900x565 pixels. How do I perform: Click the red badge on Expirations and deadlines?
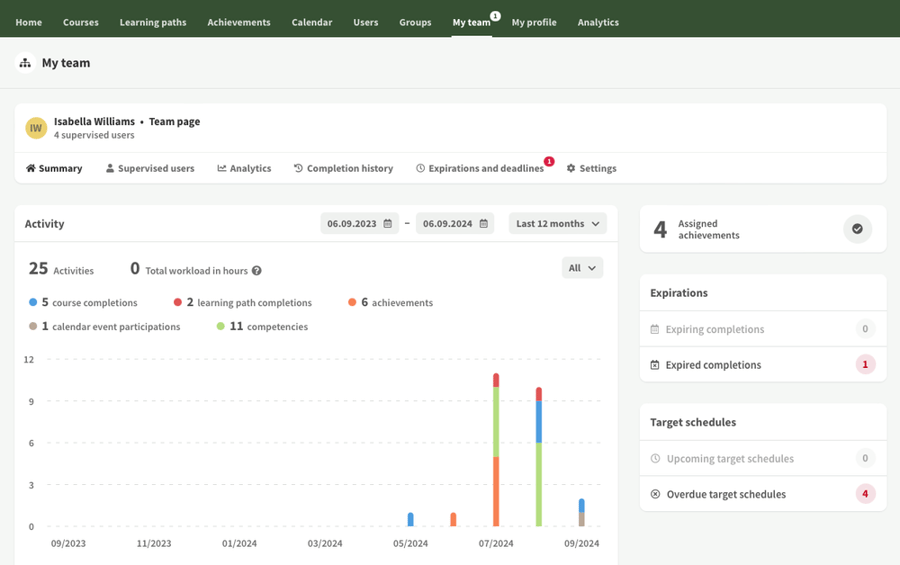[549, 161]
